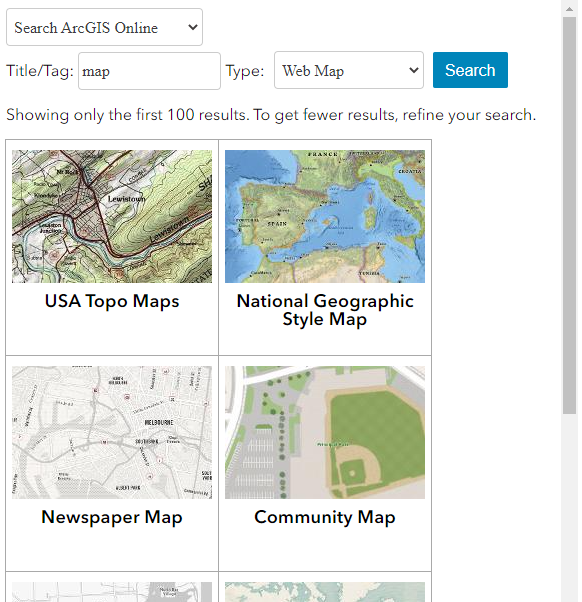Click the National Geographic Style Map title
582x602 pixels.
(x=325, y=310)
